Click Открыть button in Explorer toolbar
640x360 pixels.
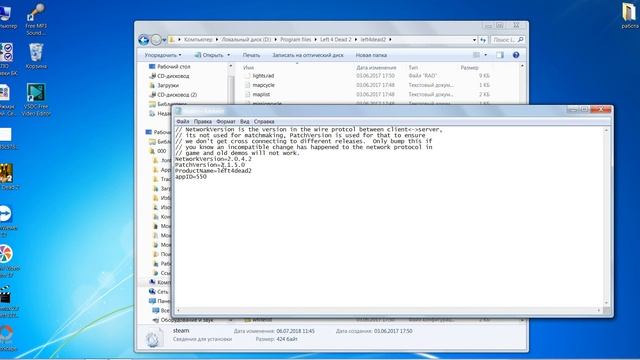[x=209, y=55]
